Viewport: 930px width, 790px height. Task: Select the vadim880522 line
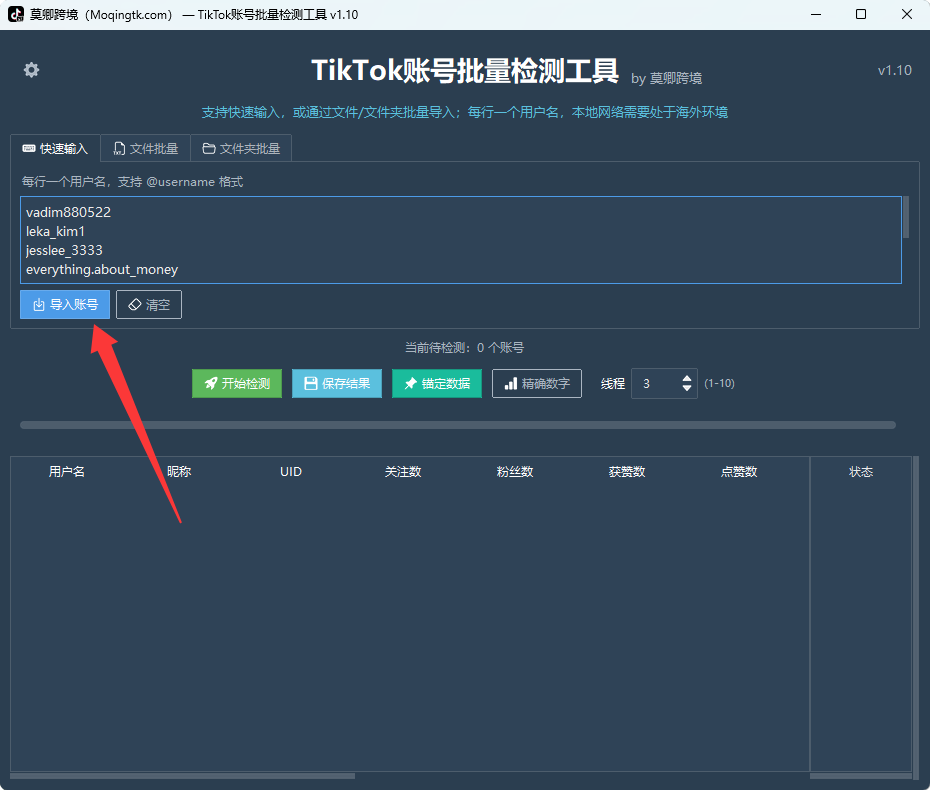click(x=68, y=212)
